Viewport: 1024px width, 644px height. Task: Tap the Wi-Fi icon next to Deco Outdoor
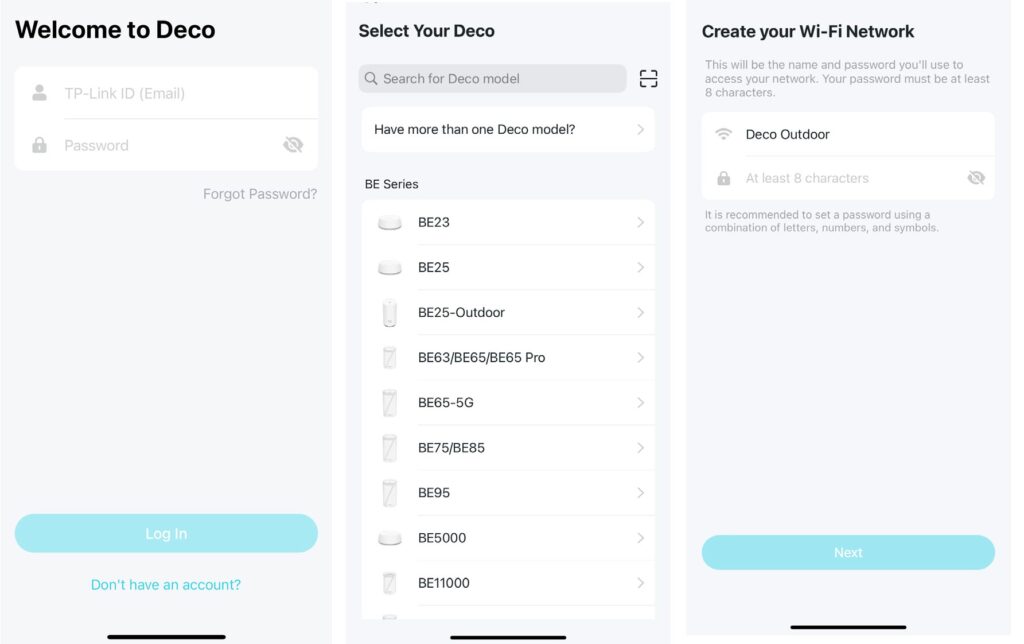click(723, 134)
